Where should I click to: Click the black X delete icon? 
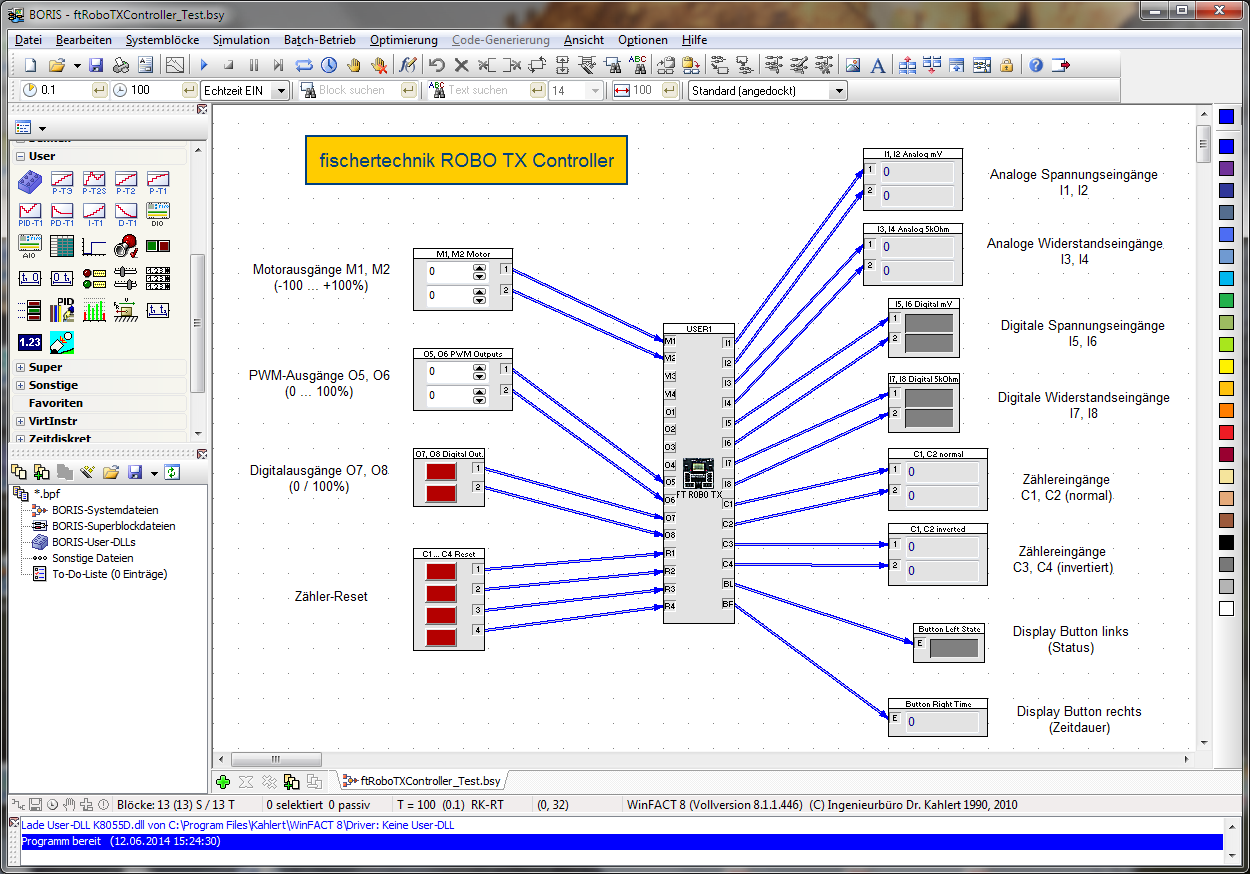[x=462, y=65]
